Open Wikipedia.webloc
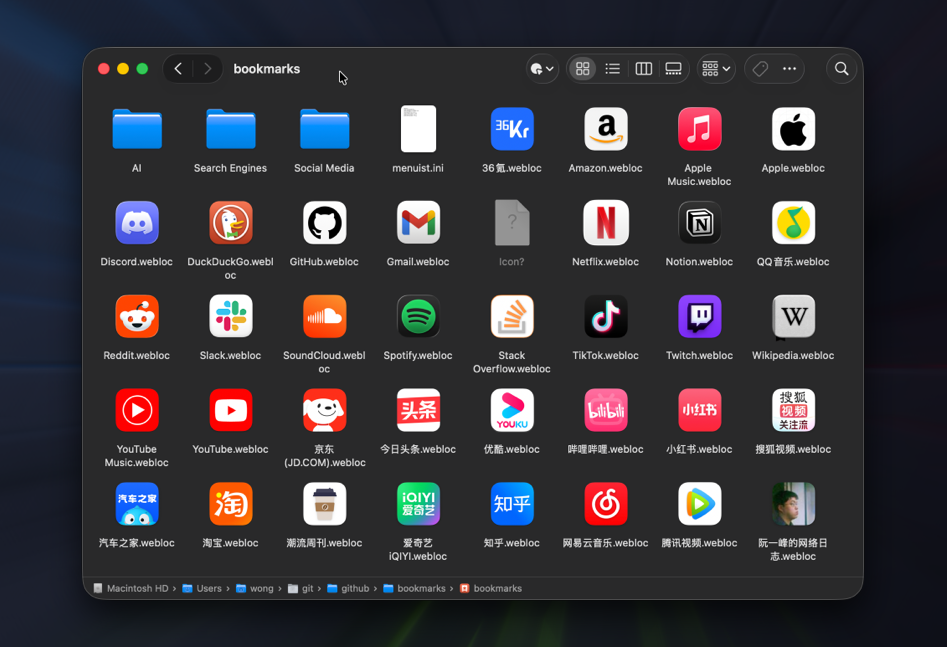Viewport: 947px width, 647px height. 793,316
